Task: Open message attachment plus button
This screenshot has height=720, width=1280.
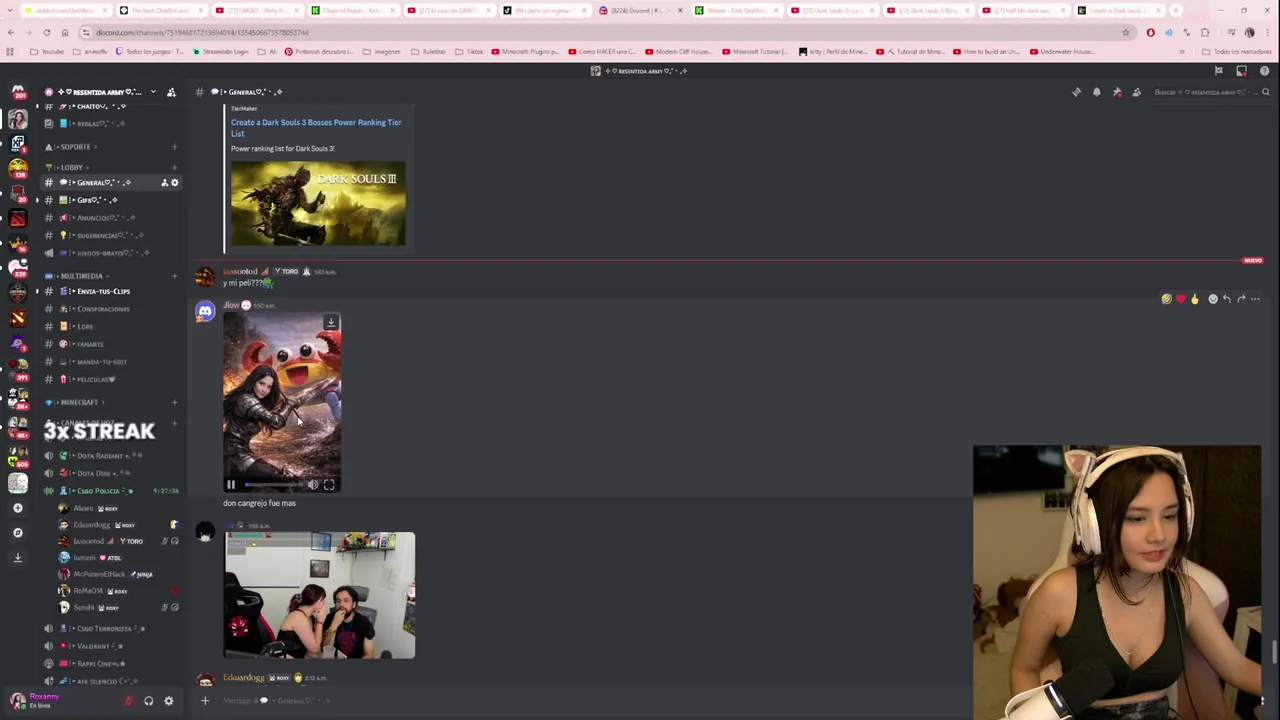Action: [x=205, y=701]
